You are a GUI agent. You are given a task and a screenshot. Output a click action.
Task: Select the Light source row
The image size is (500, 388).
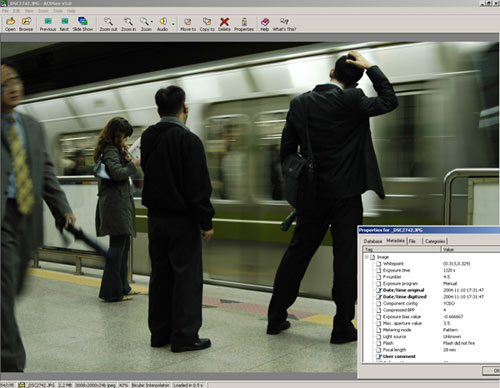point(437,337)
